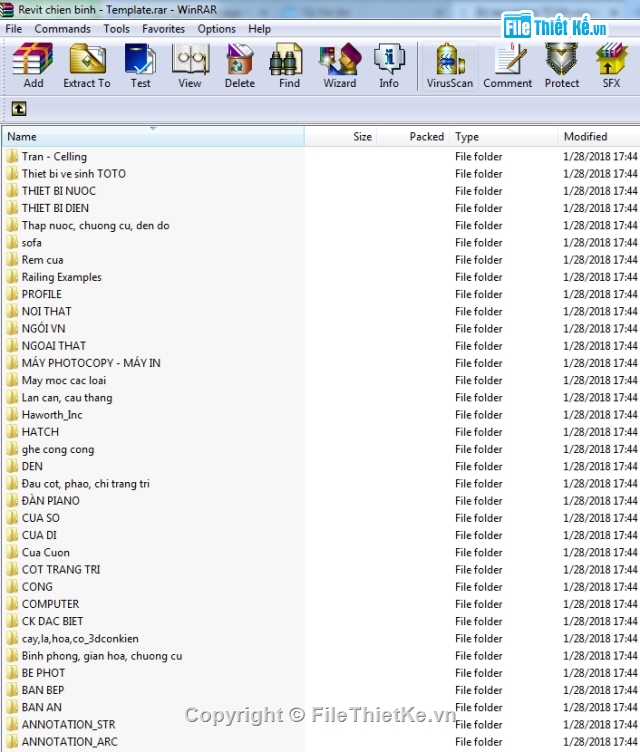Select the 'CUA SO' folder name

point(41,518)
